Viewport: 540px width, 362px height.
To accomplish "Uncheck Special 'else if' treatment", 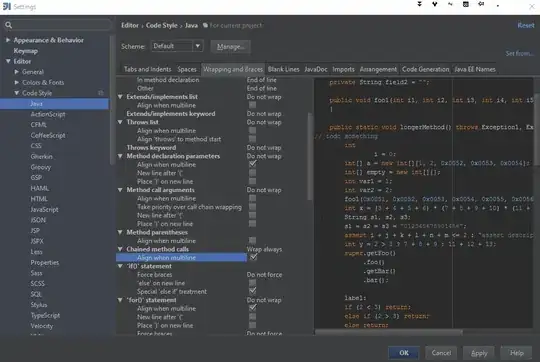I will tap(252, 291).
